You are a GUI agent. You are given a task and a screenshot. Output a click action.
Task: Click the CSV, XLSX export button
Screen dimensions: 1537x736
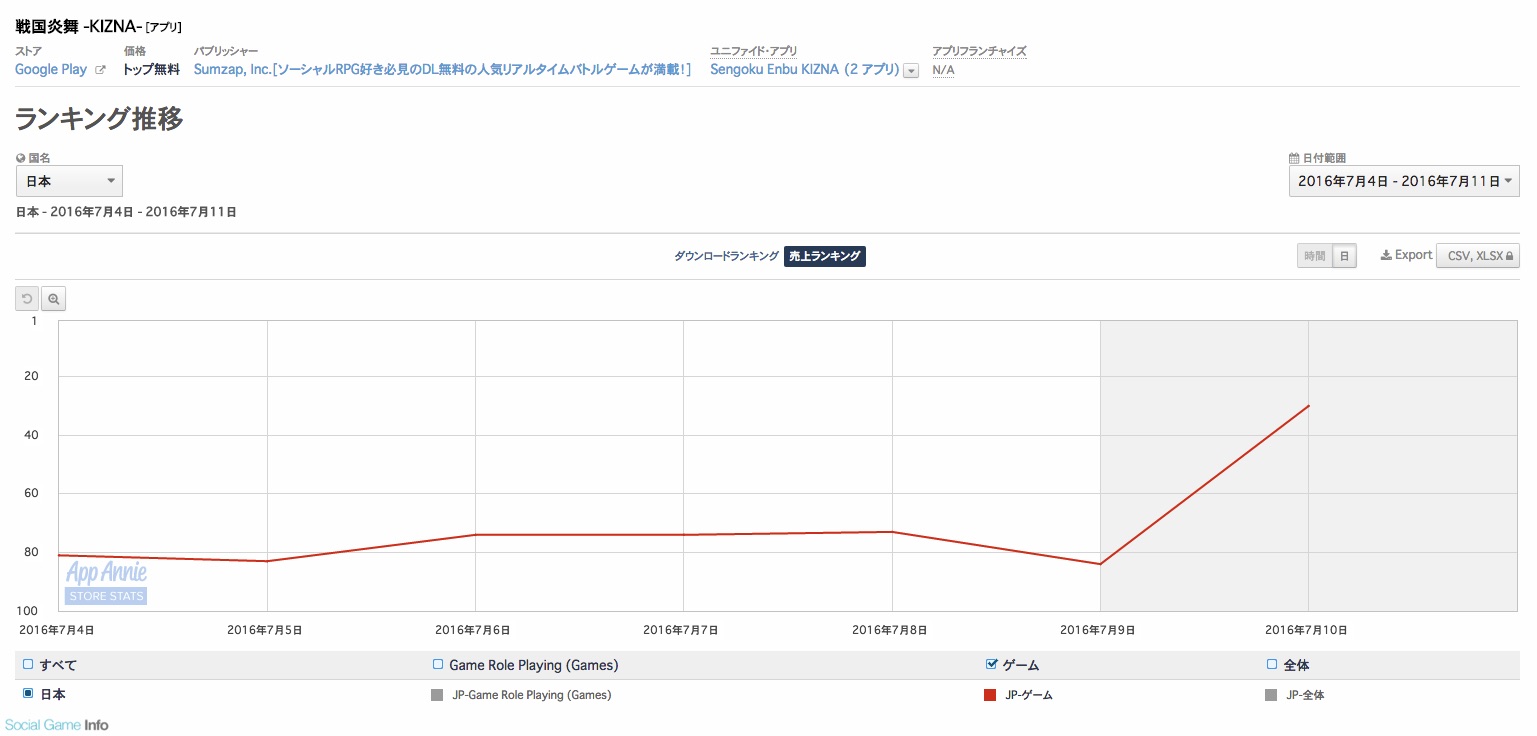(x=1477, y=256)
